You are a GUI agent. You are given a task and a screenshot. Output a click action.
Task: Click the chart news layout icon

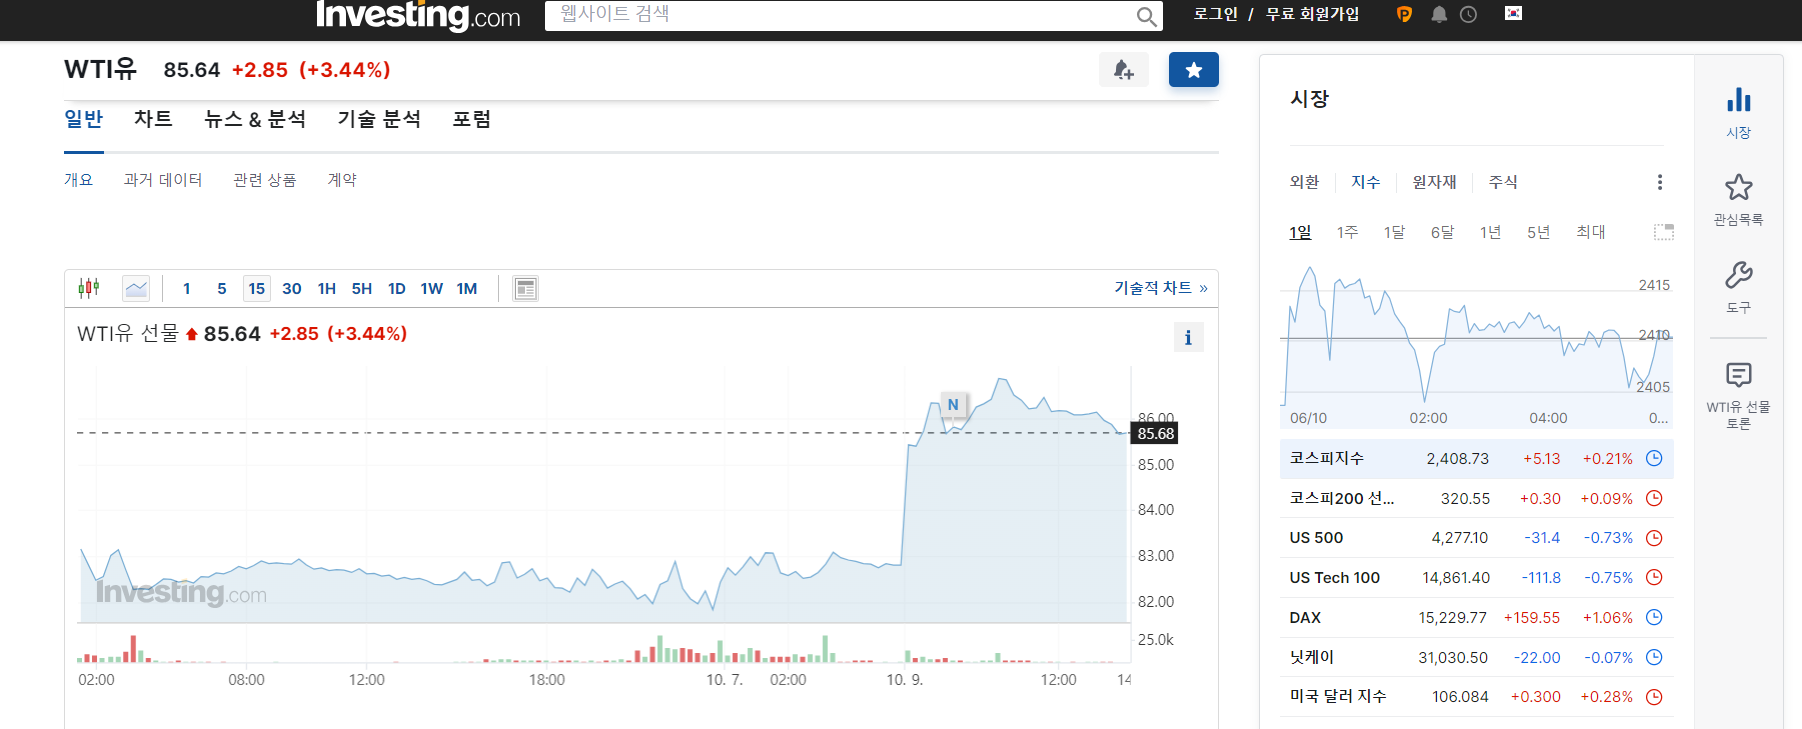pyautogui.click(x=525, y=289)
